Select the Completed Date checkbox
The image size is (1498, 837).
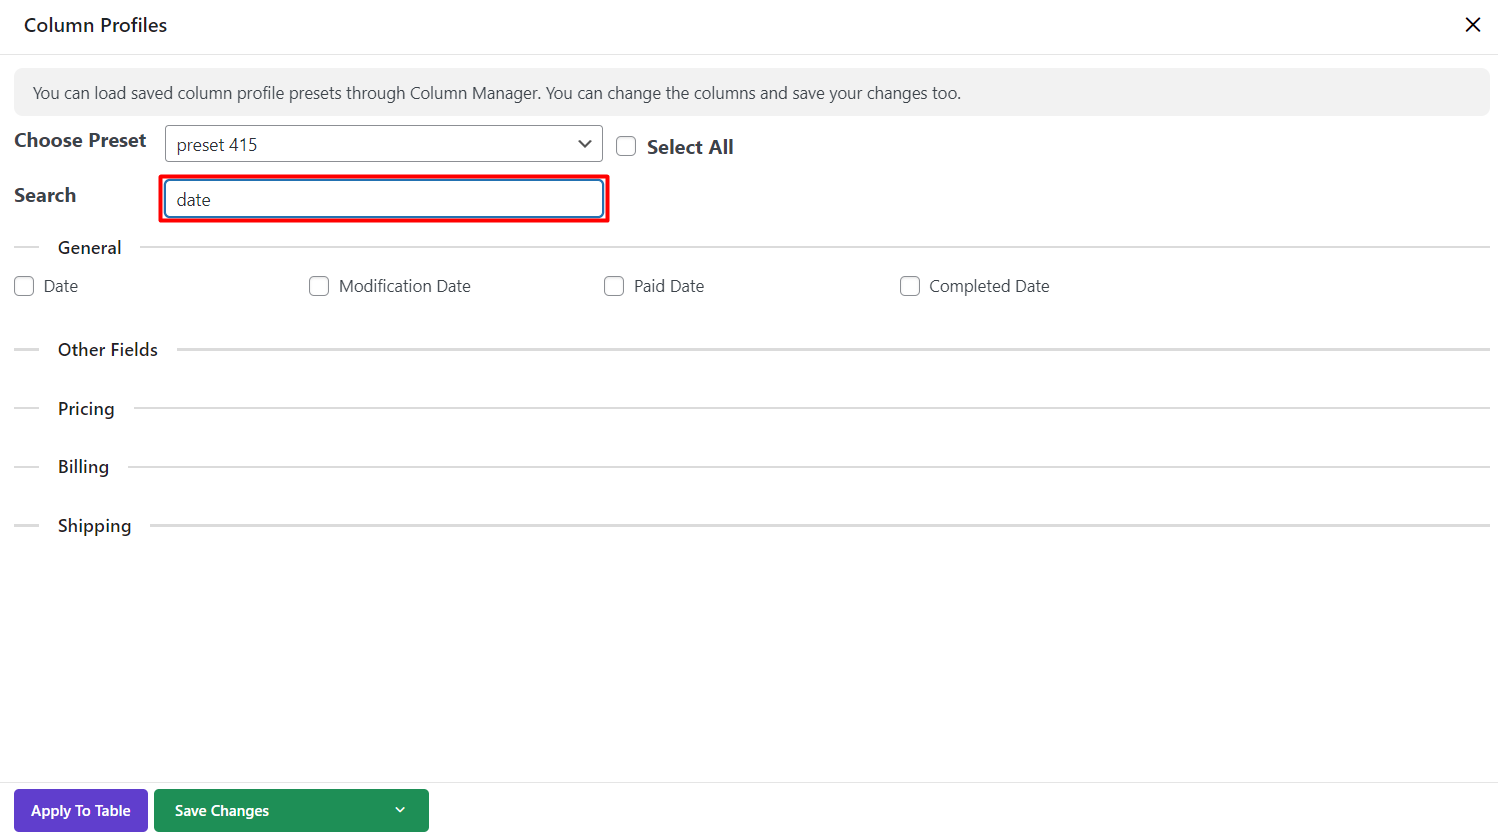coord(910,287)
